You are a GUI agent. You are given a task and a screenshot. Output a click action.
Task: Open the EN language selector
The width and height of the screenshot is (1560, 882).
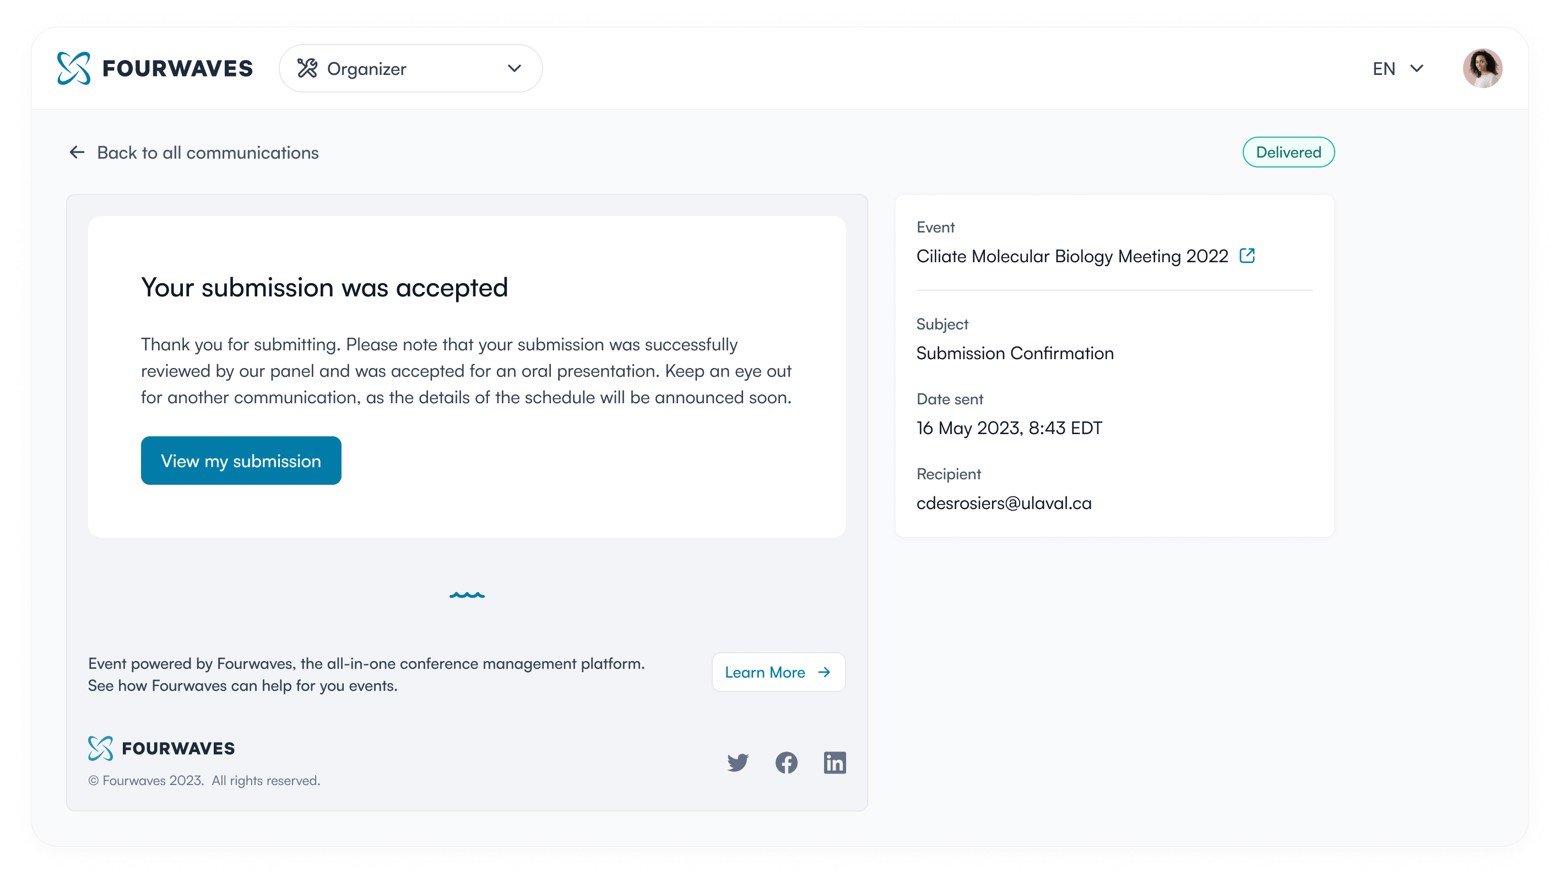tap(1384, 68)
